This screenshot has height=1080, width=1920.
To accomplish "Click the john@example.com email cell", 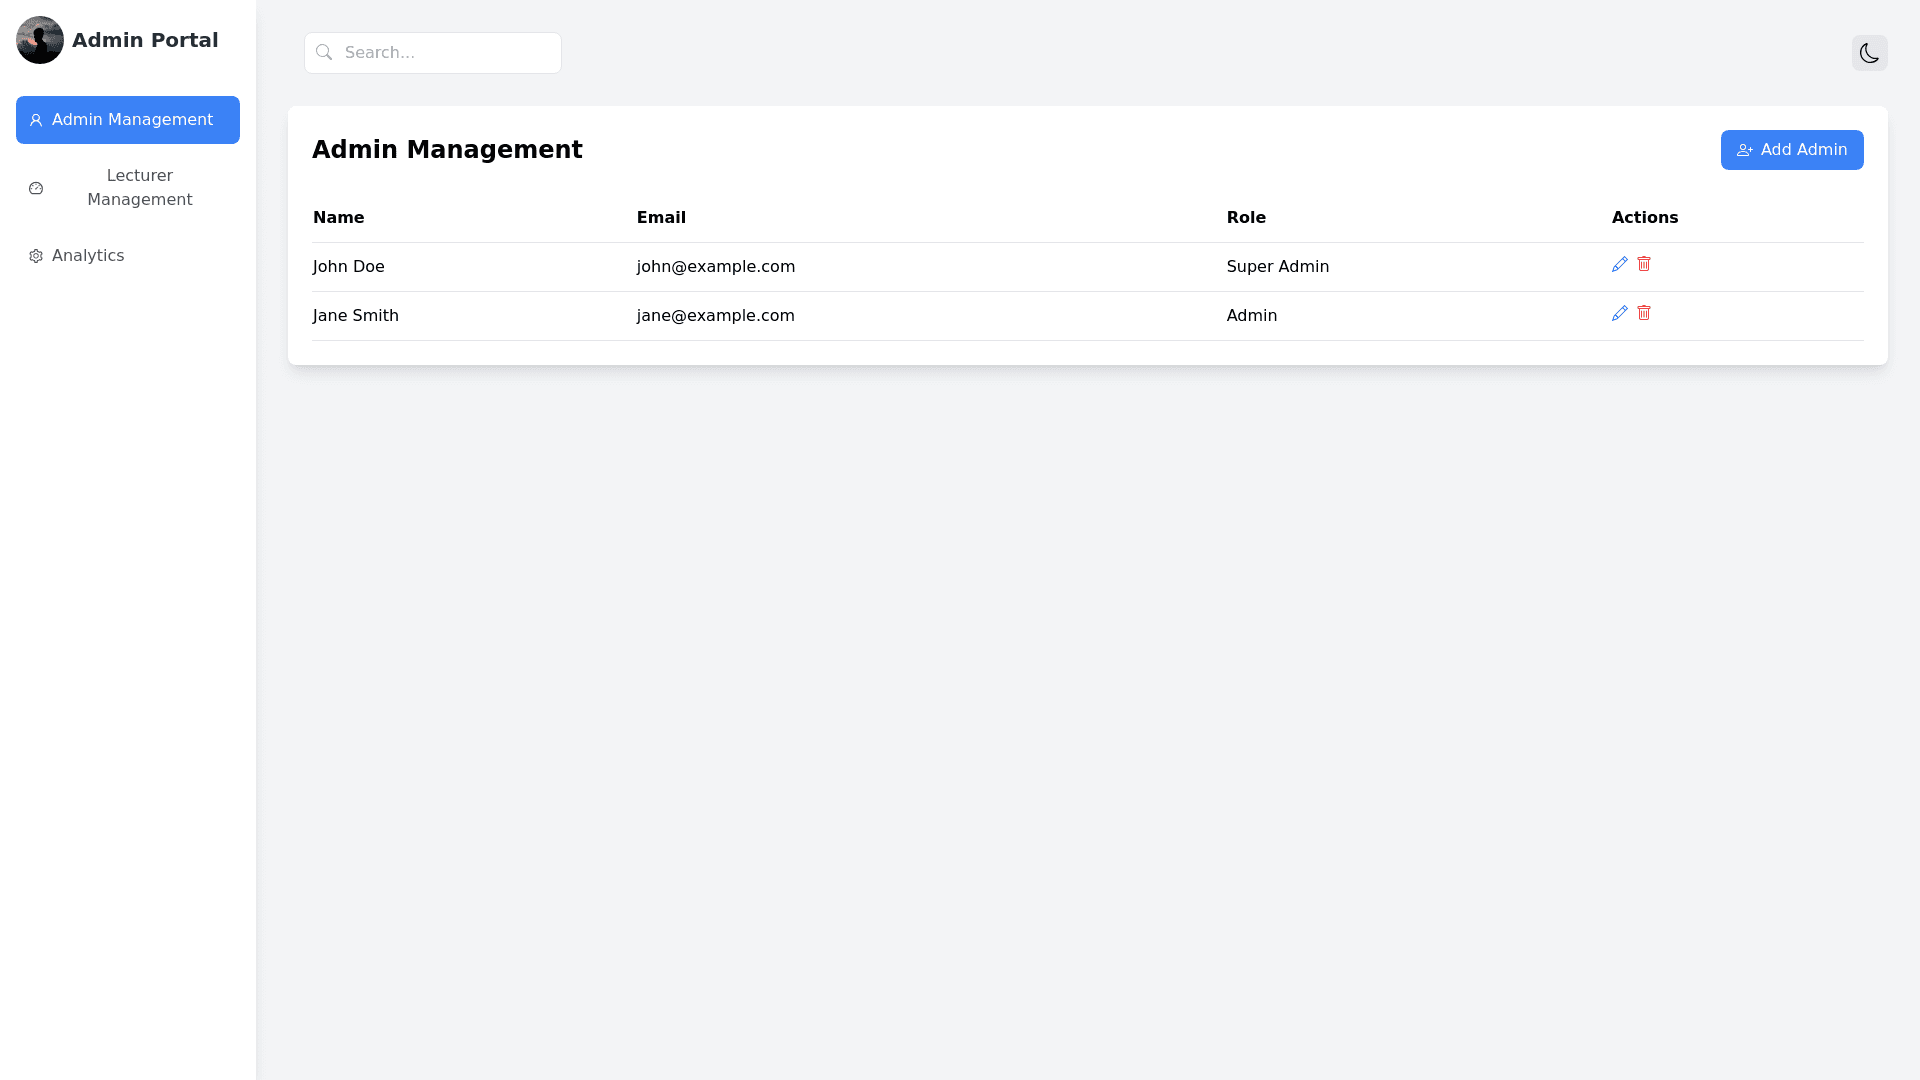I will point(716,267).
